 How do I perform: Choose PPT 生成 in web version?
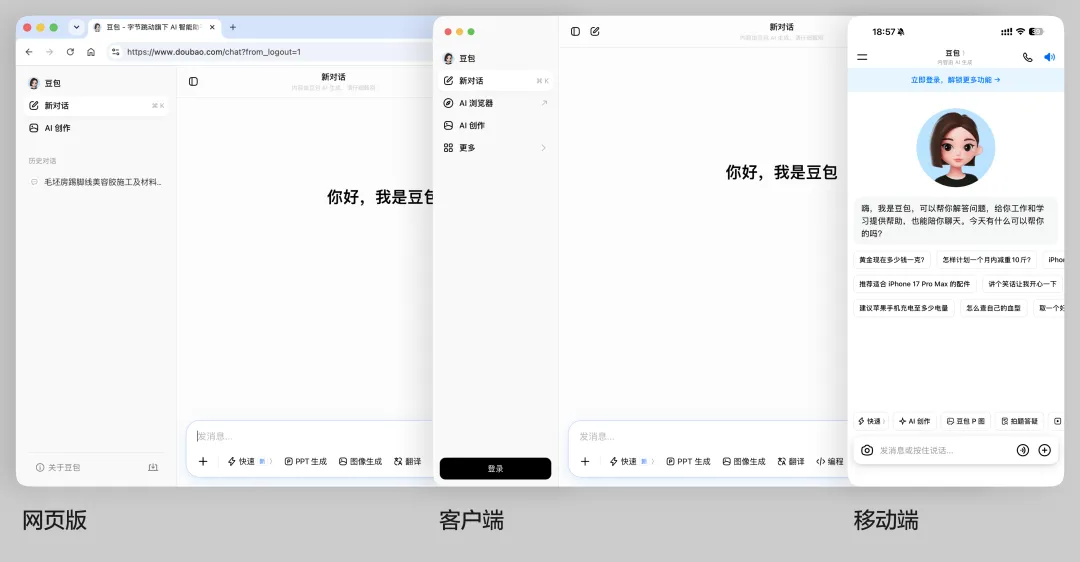(306, 461)
